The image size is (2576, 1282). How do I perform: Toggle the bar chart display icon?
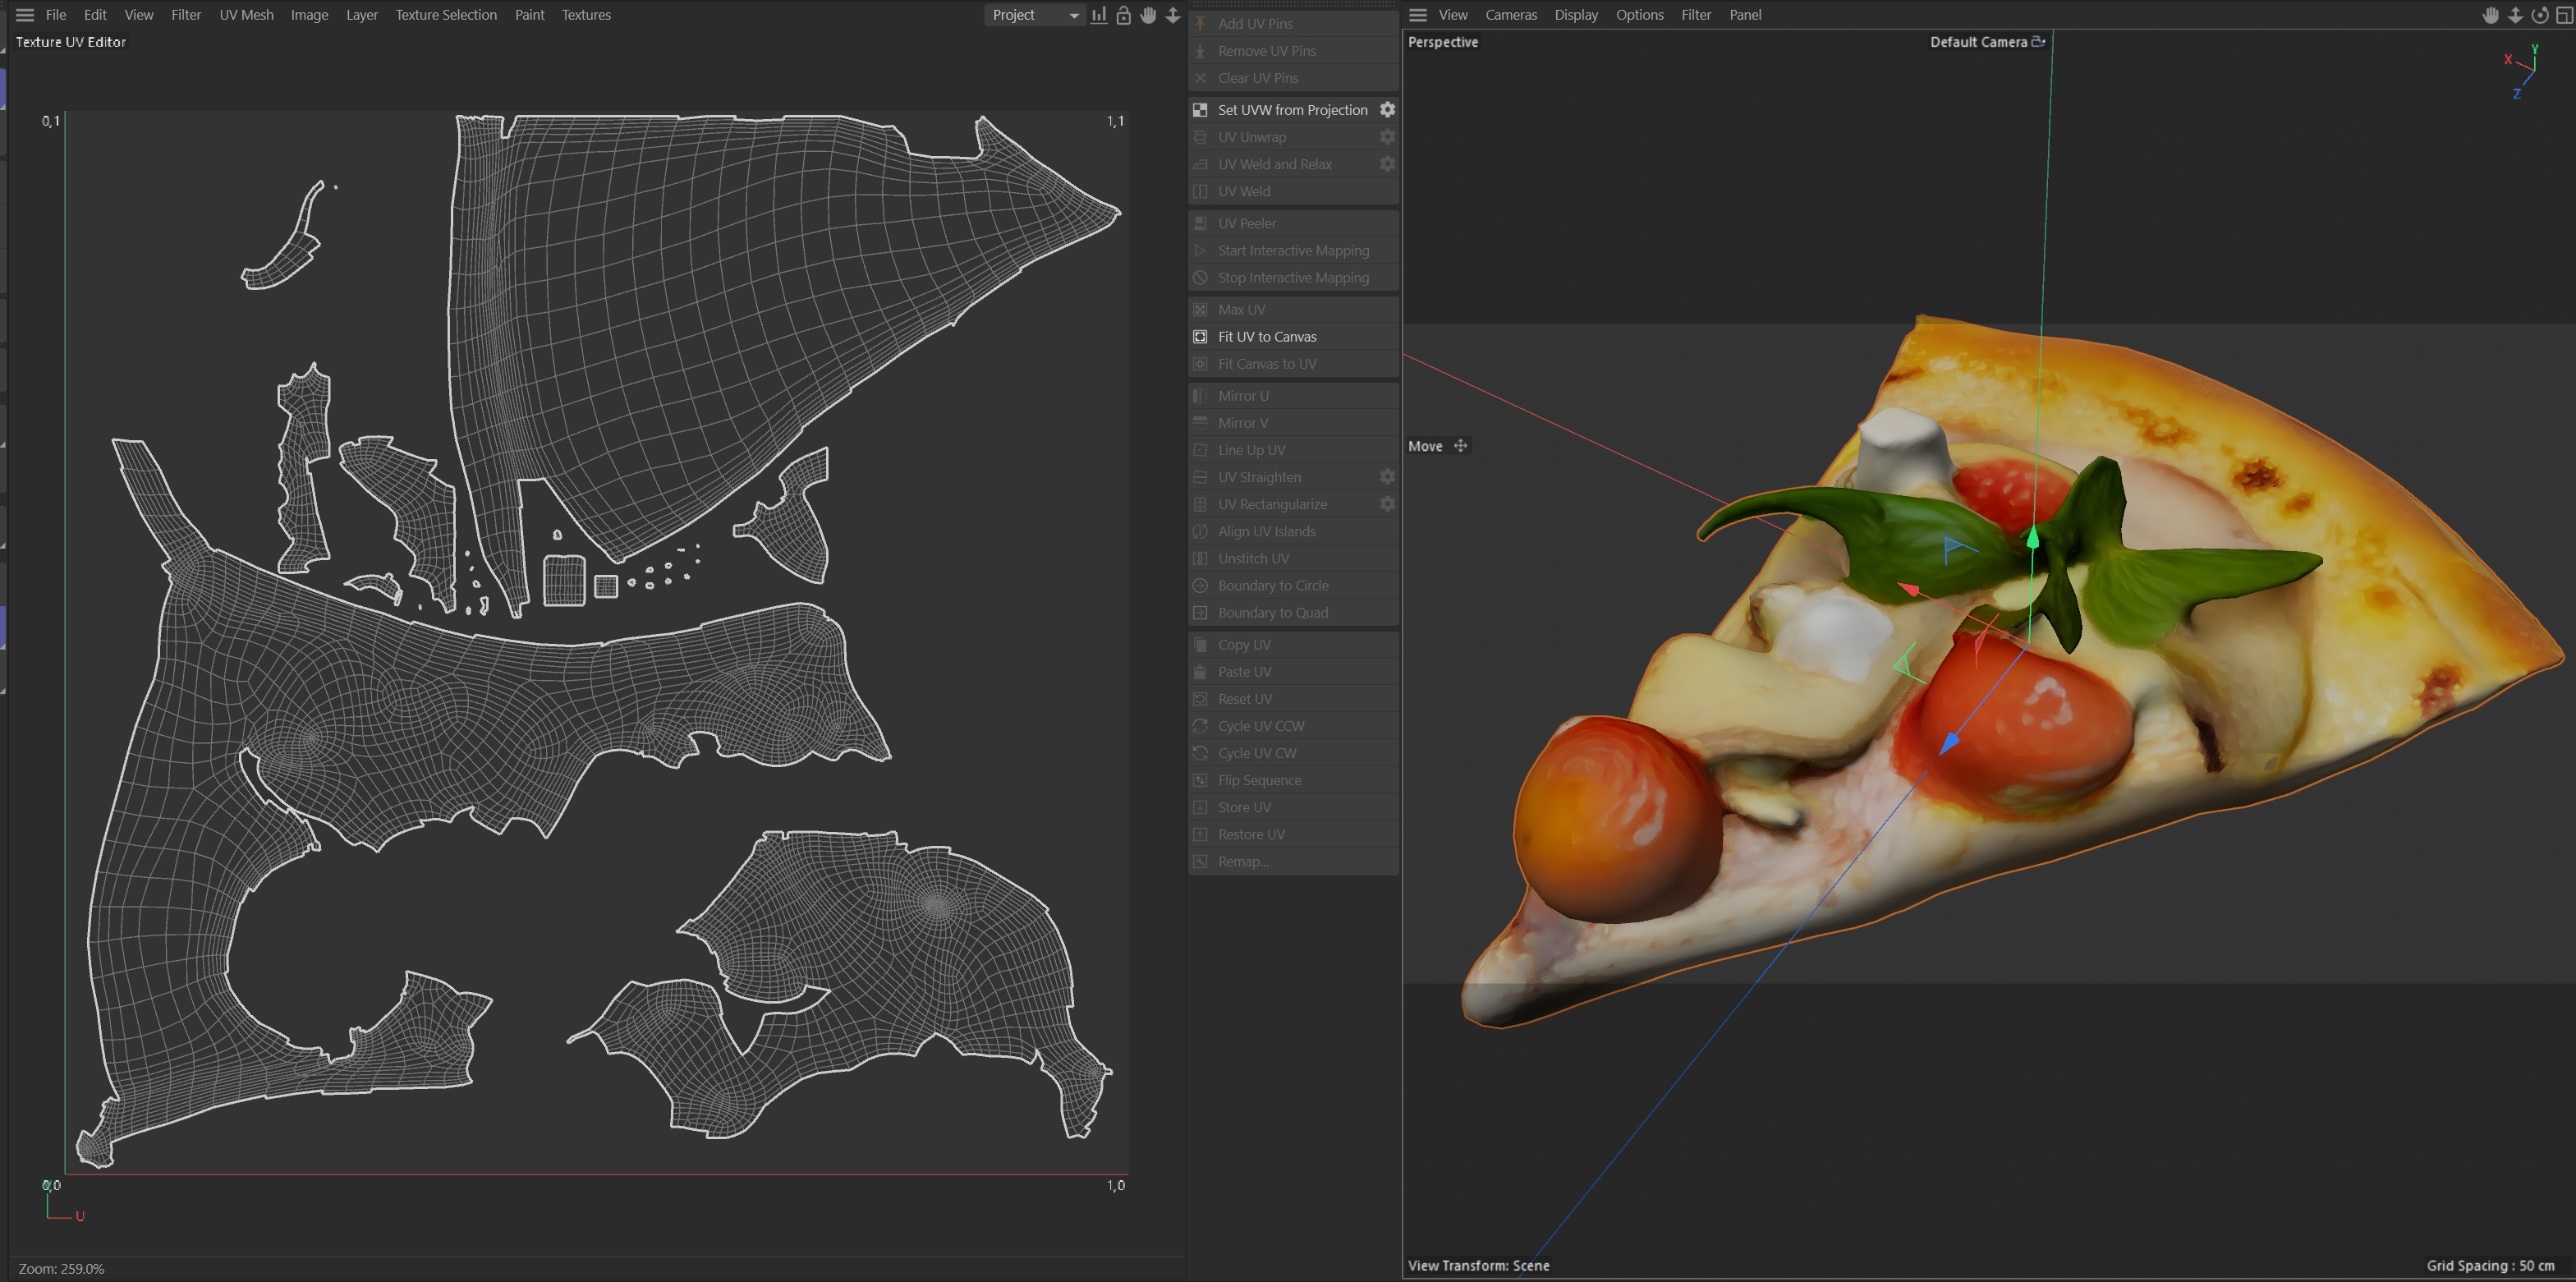point(1099,15)
